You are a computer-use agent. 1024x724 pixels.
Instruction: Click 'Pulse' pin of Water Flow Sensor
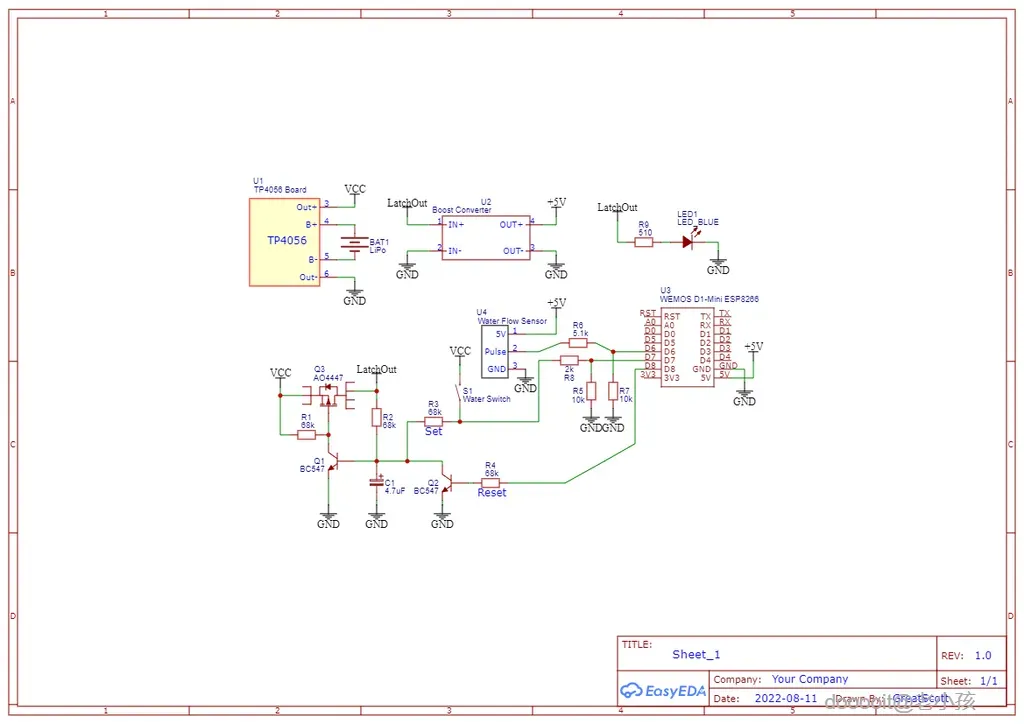[x=495, y=351]
